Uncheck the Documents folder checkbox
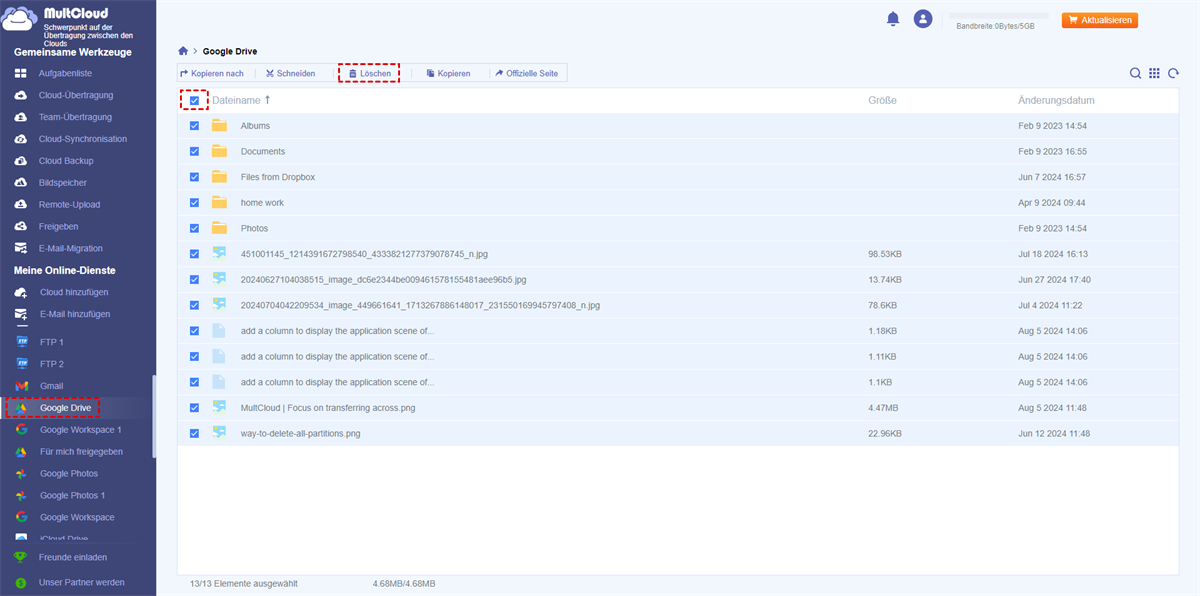Image resolution: width=1200 pixels, height=596 pixels. [x=194, y=152]
